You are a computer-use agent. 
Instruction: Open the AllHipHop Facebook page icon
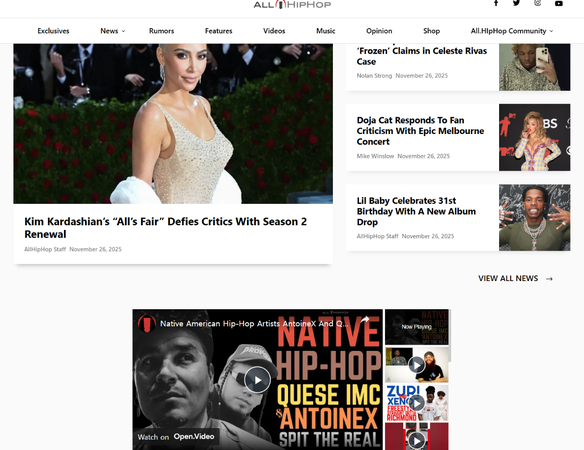click(496, 3)
